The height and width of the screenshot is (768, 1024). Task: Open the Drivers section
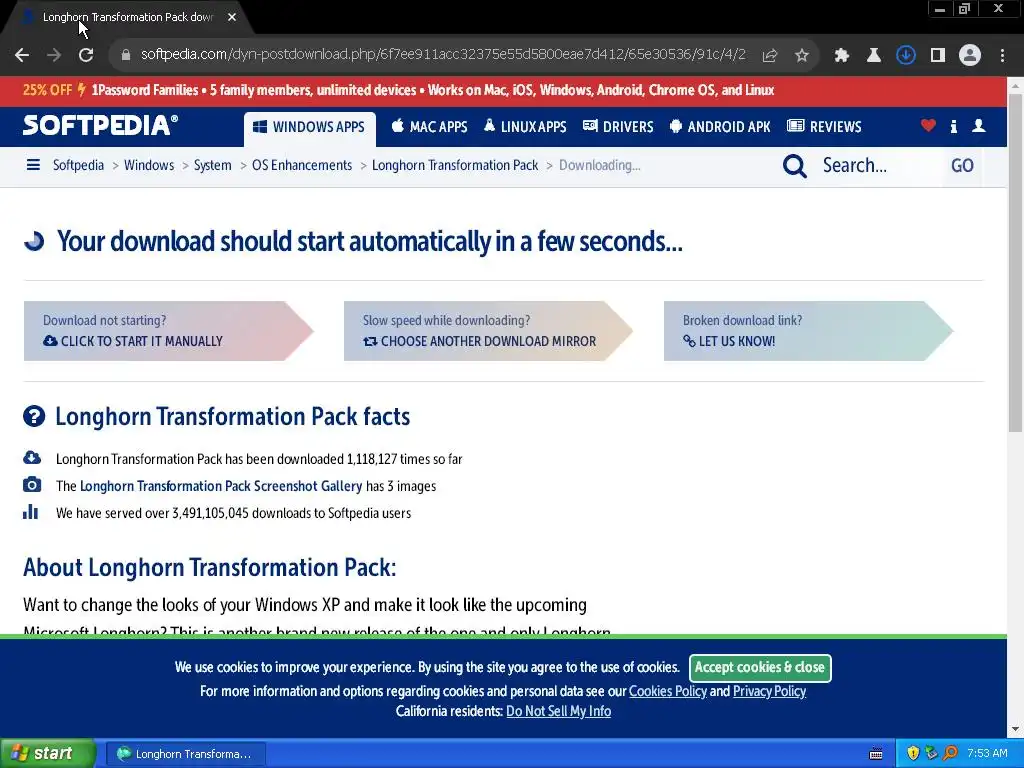(x=618, y=127)
